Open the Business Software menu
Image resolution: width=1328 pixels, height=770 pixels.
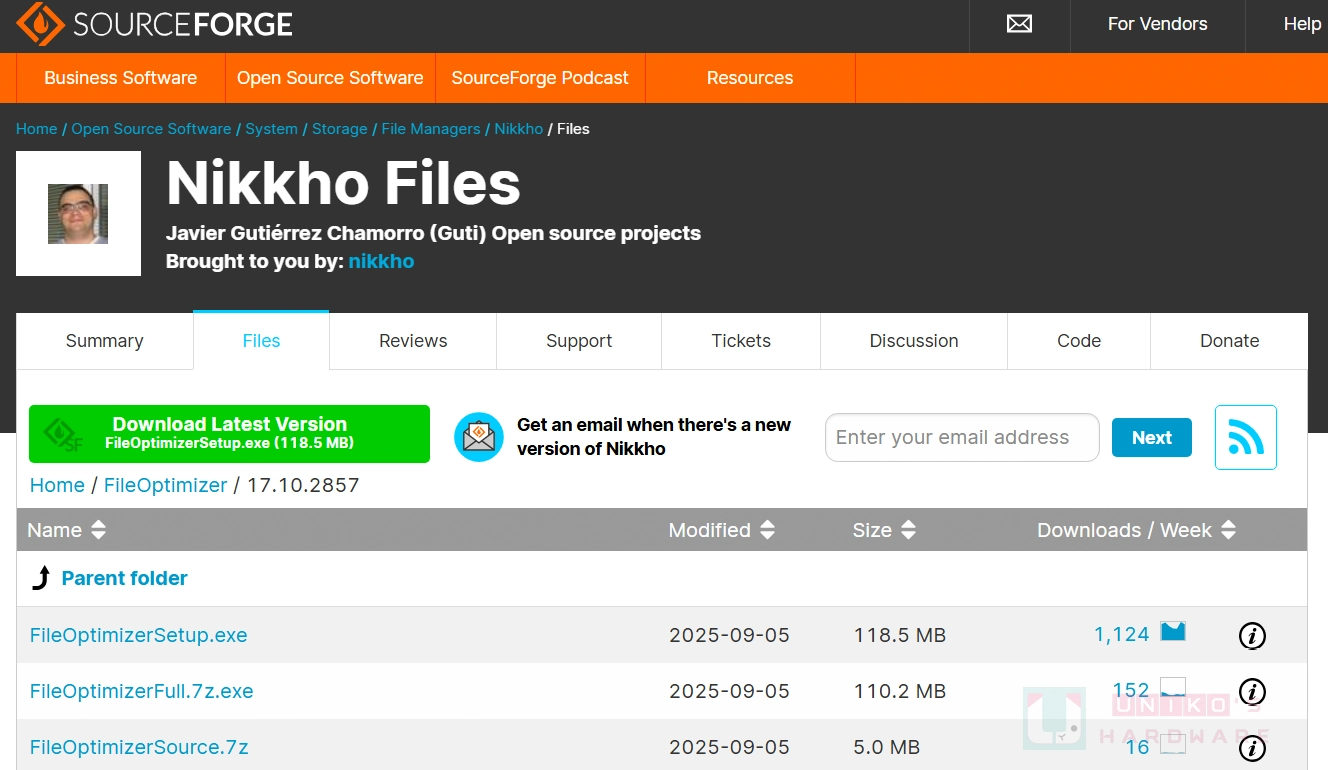(x=121, y=78)
